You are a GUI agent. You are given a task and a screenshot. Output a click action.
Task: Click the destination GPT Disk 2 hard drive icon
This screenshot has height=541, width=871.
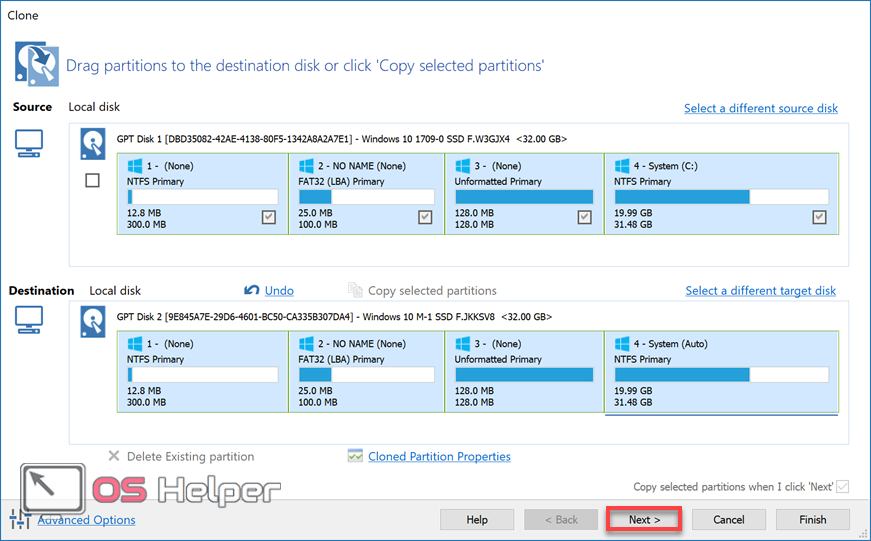click(92, 323)
